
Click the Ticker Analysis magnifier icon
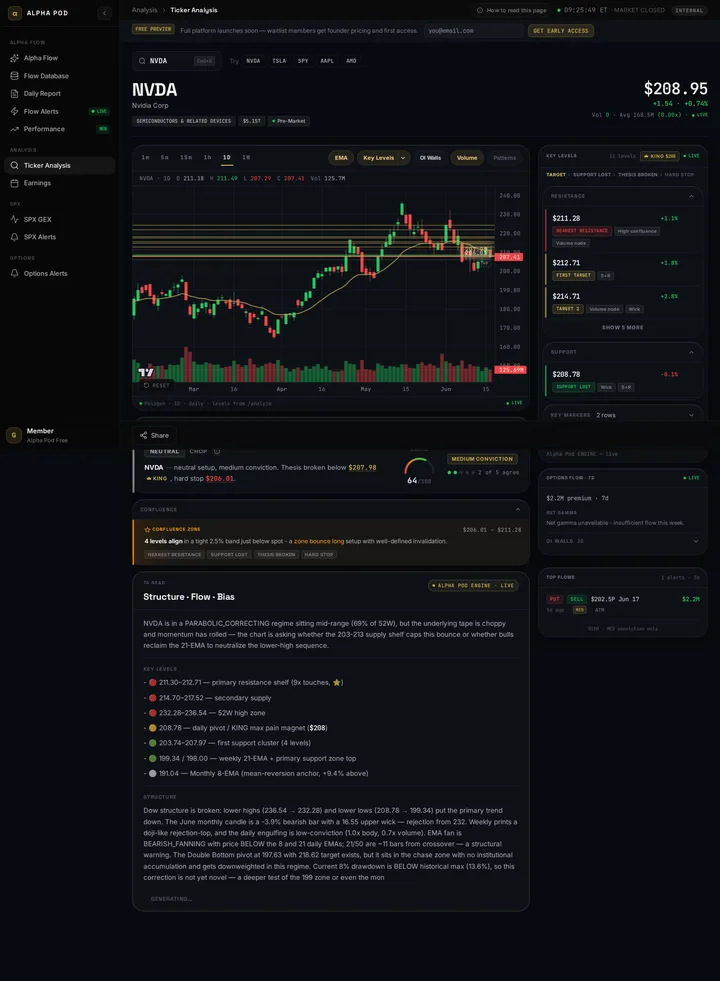click(x=14, y=165)
